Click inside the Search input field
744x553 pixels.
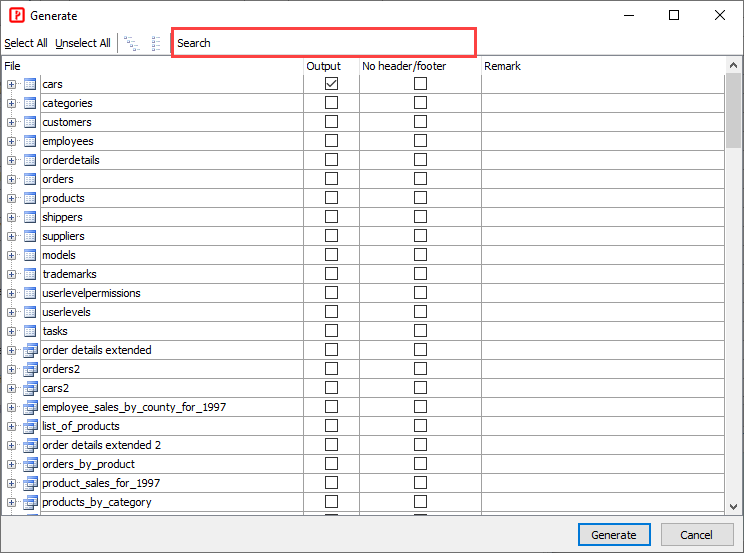(x=322, y=43)
